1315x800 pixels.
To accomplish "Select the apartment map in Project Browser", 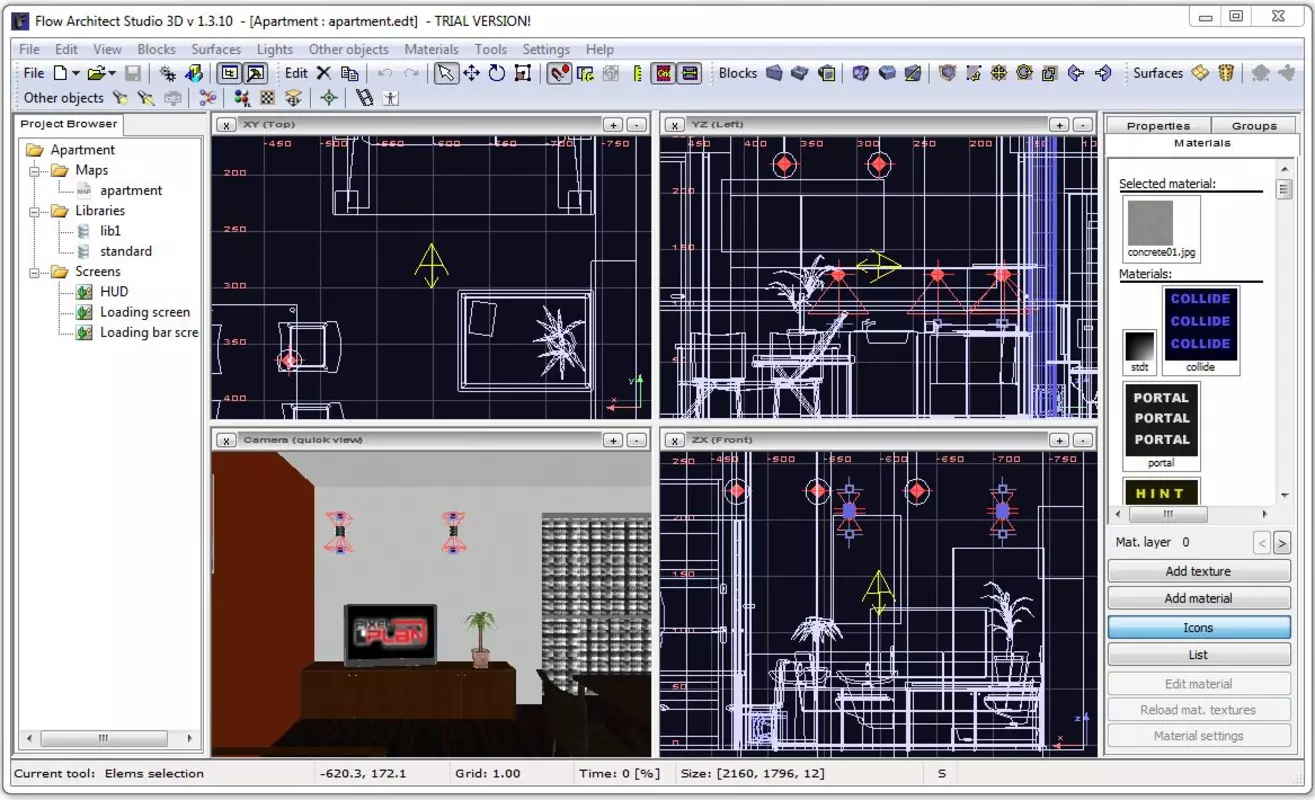I will click(x=131, y=190).
